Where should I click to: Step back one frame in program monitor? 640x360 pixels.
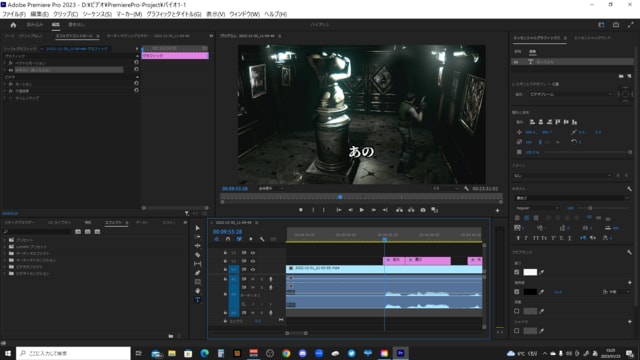(x=350, y=210)
